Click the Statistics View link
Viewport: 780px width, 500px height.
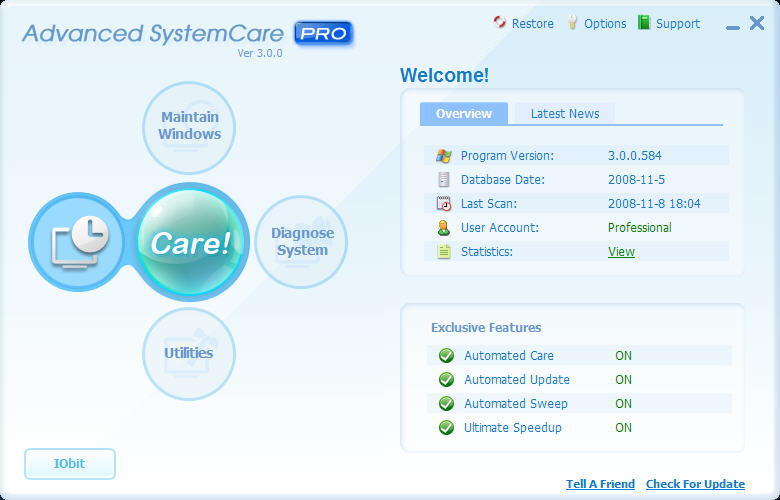(x=621, y=252)
